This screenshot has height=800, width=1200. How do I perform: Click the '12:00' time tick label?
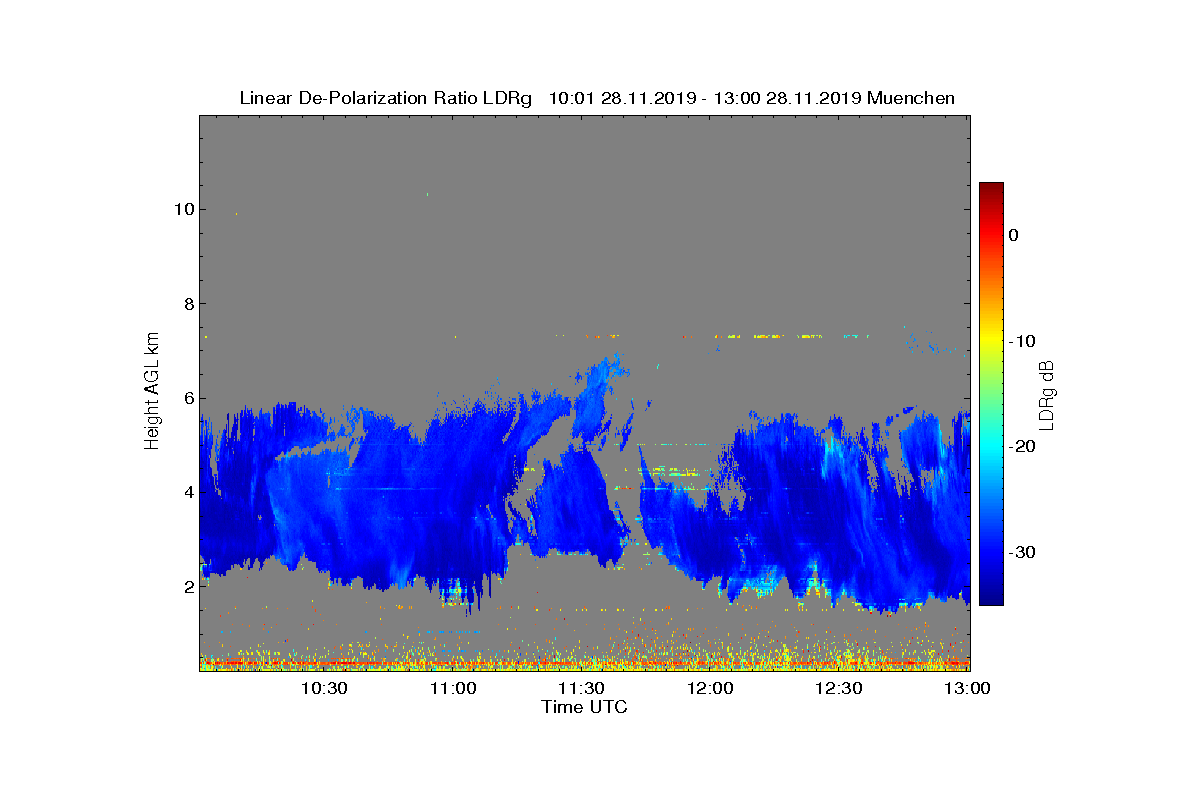click(x=710, y=688)
